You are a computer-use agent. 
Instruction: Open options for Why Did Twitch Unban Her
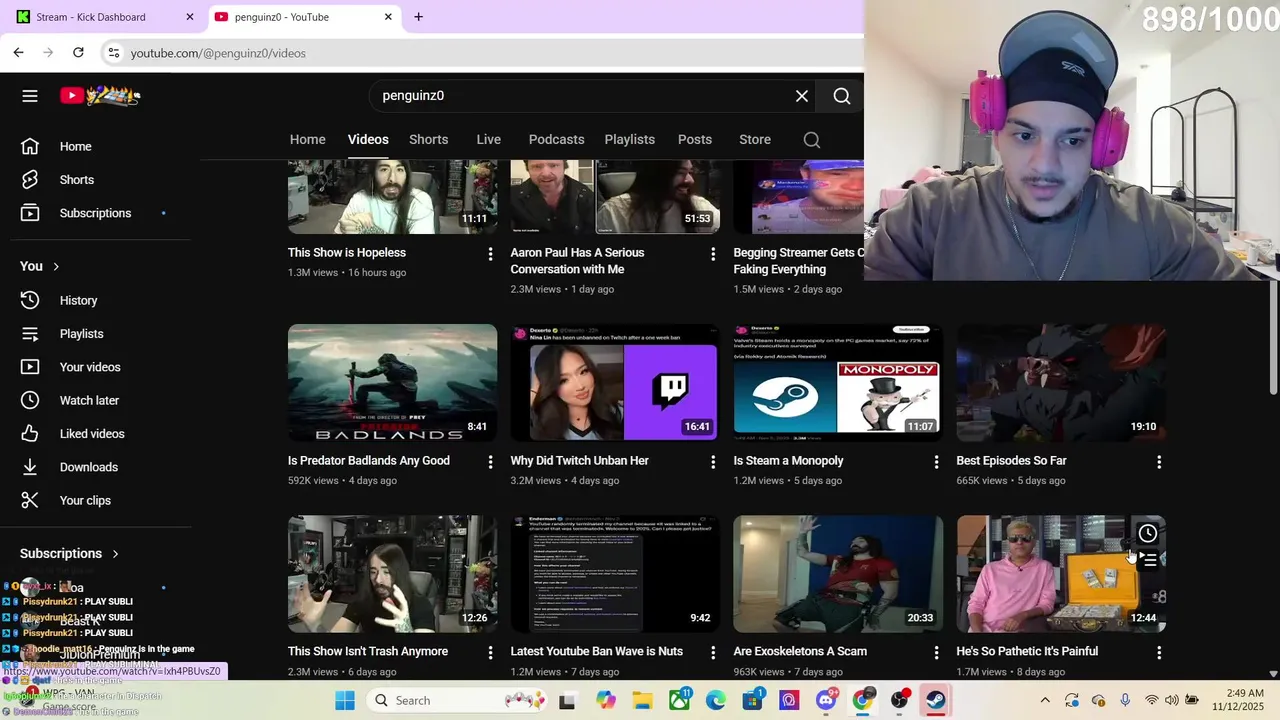[x=713, y=462]
